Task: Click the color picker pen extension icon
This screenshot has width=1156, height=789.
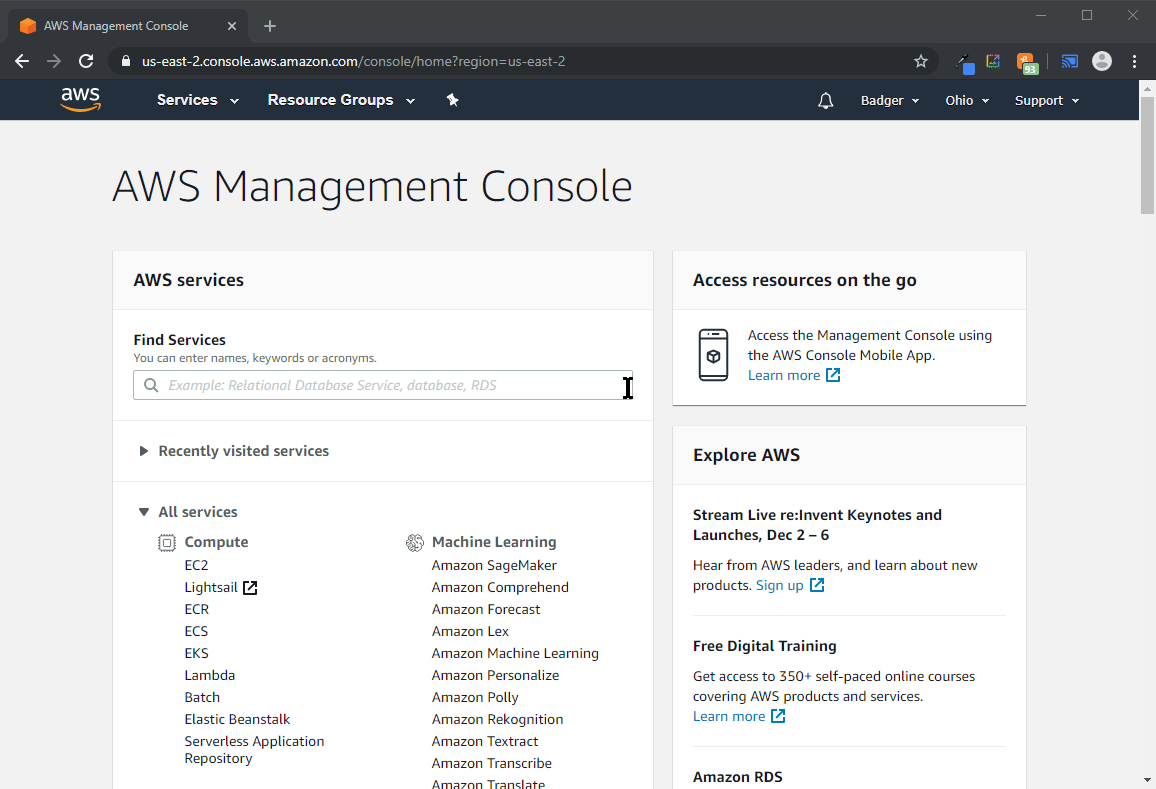Action: 965,63
